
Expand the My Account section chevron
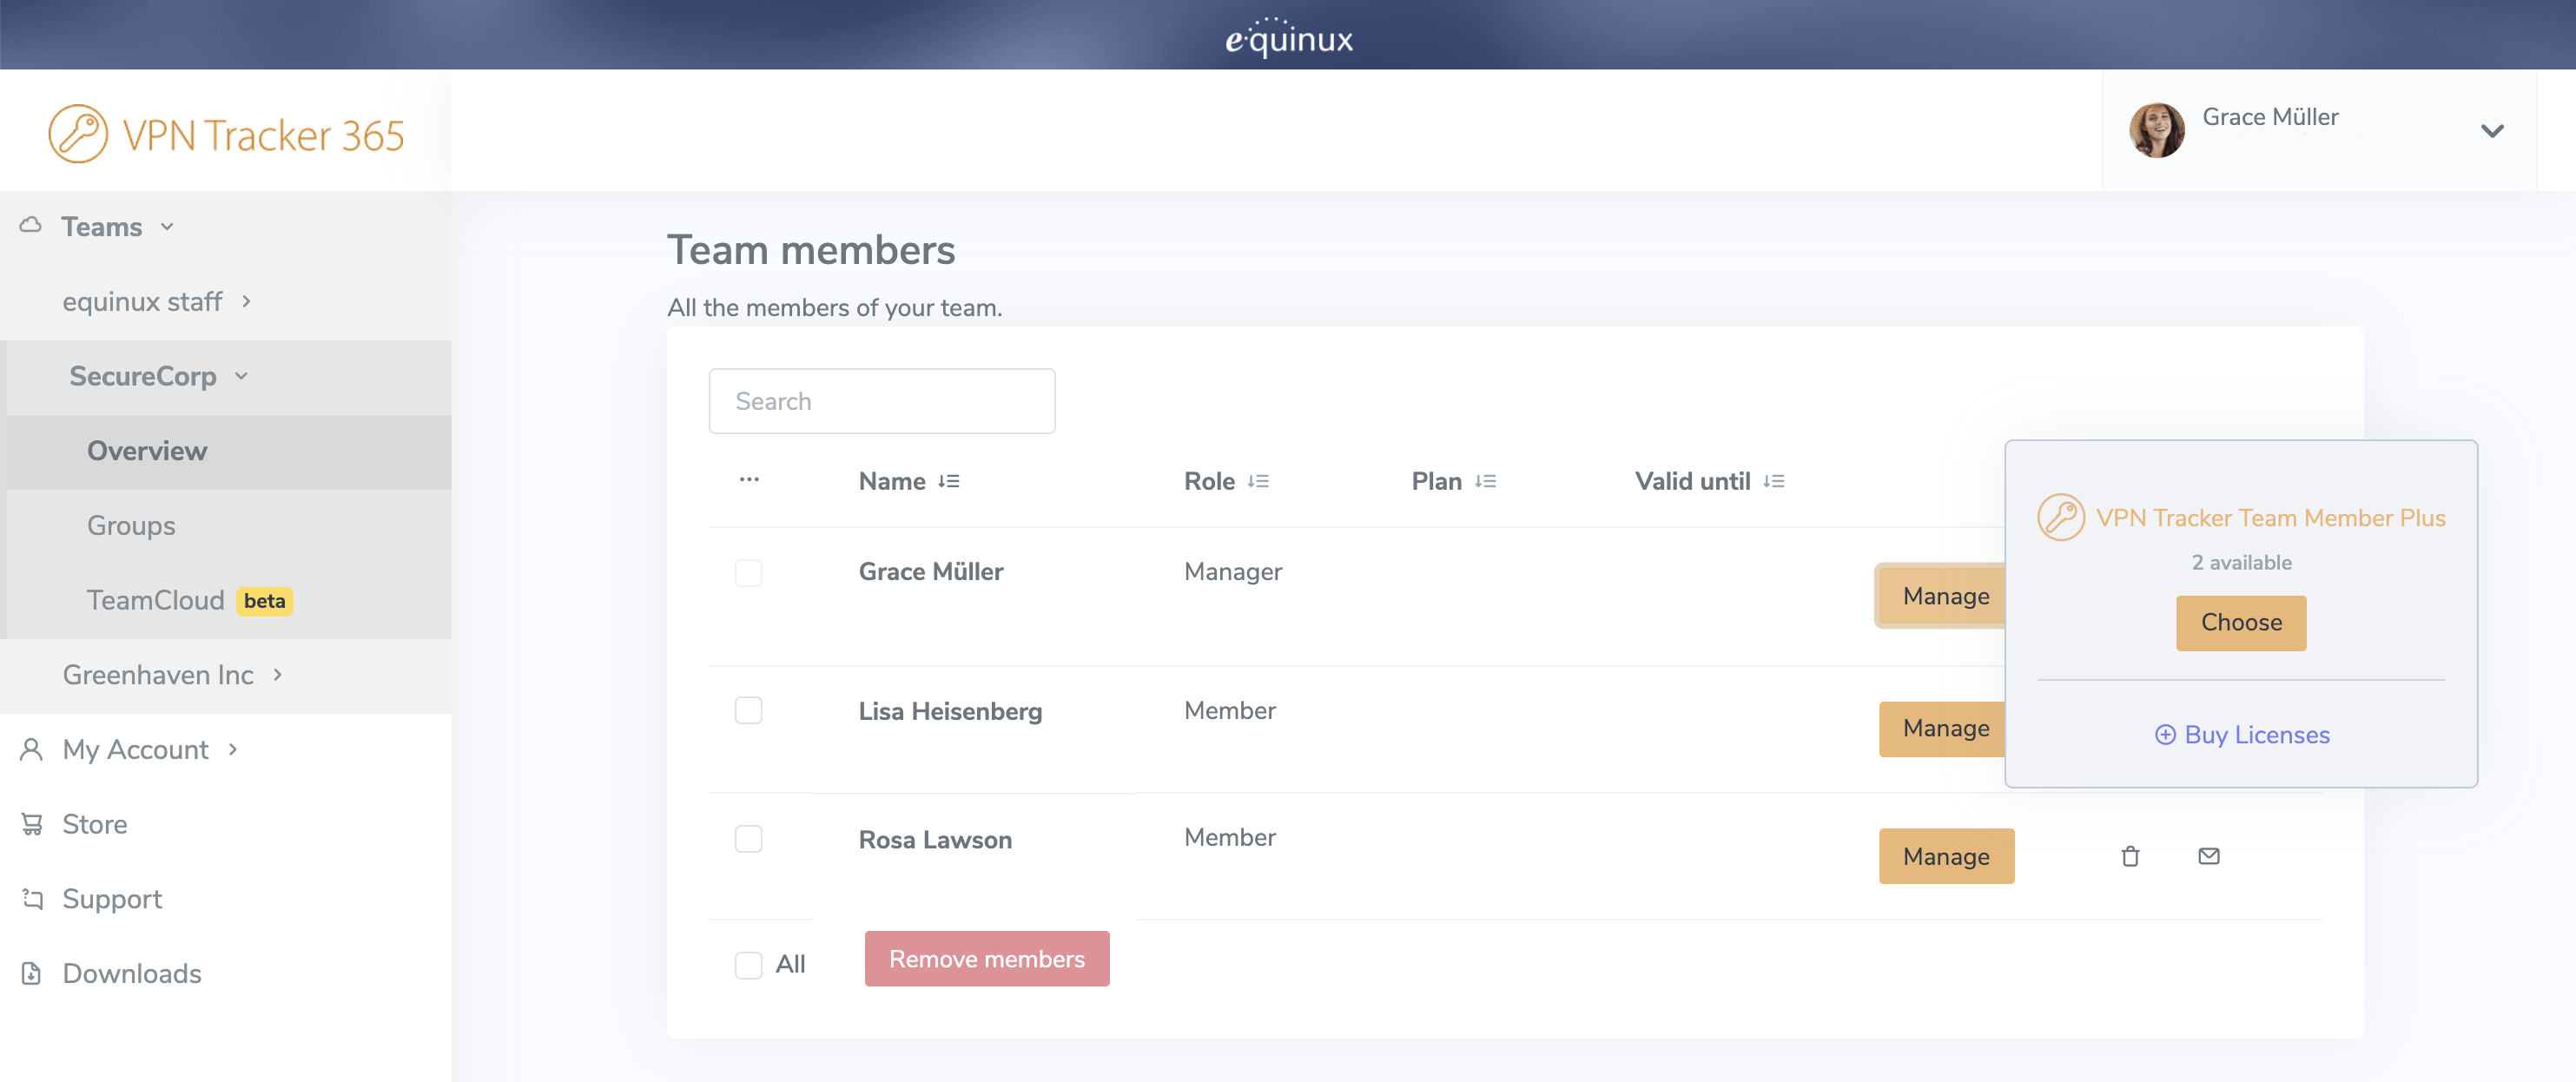233,749
